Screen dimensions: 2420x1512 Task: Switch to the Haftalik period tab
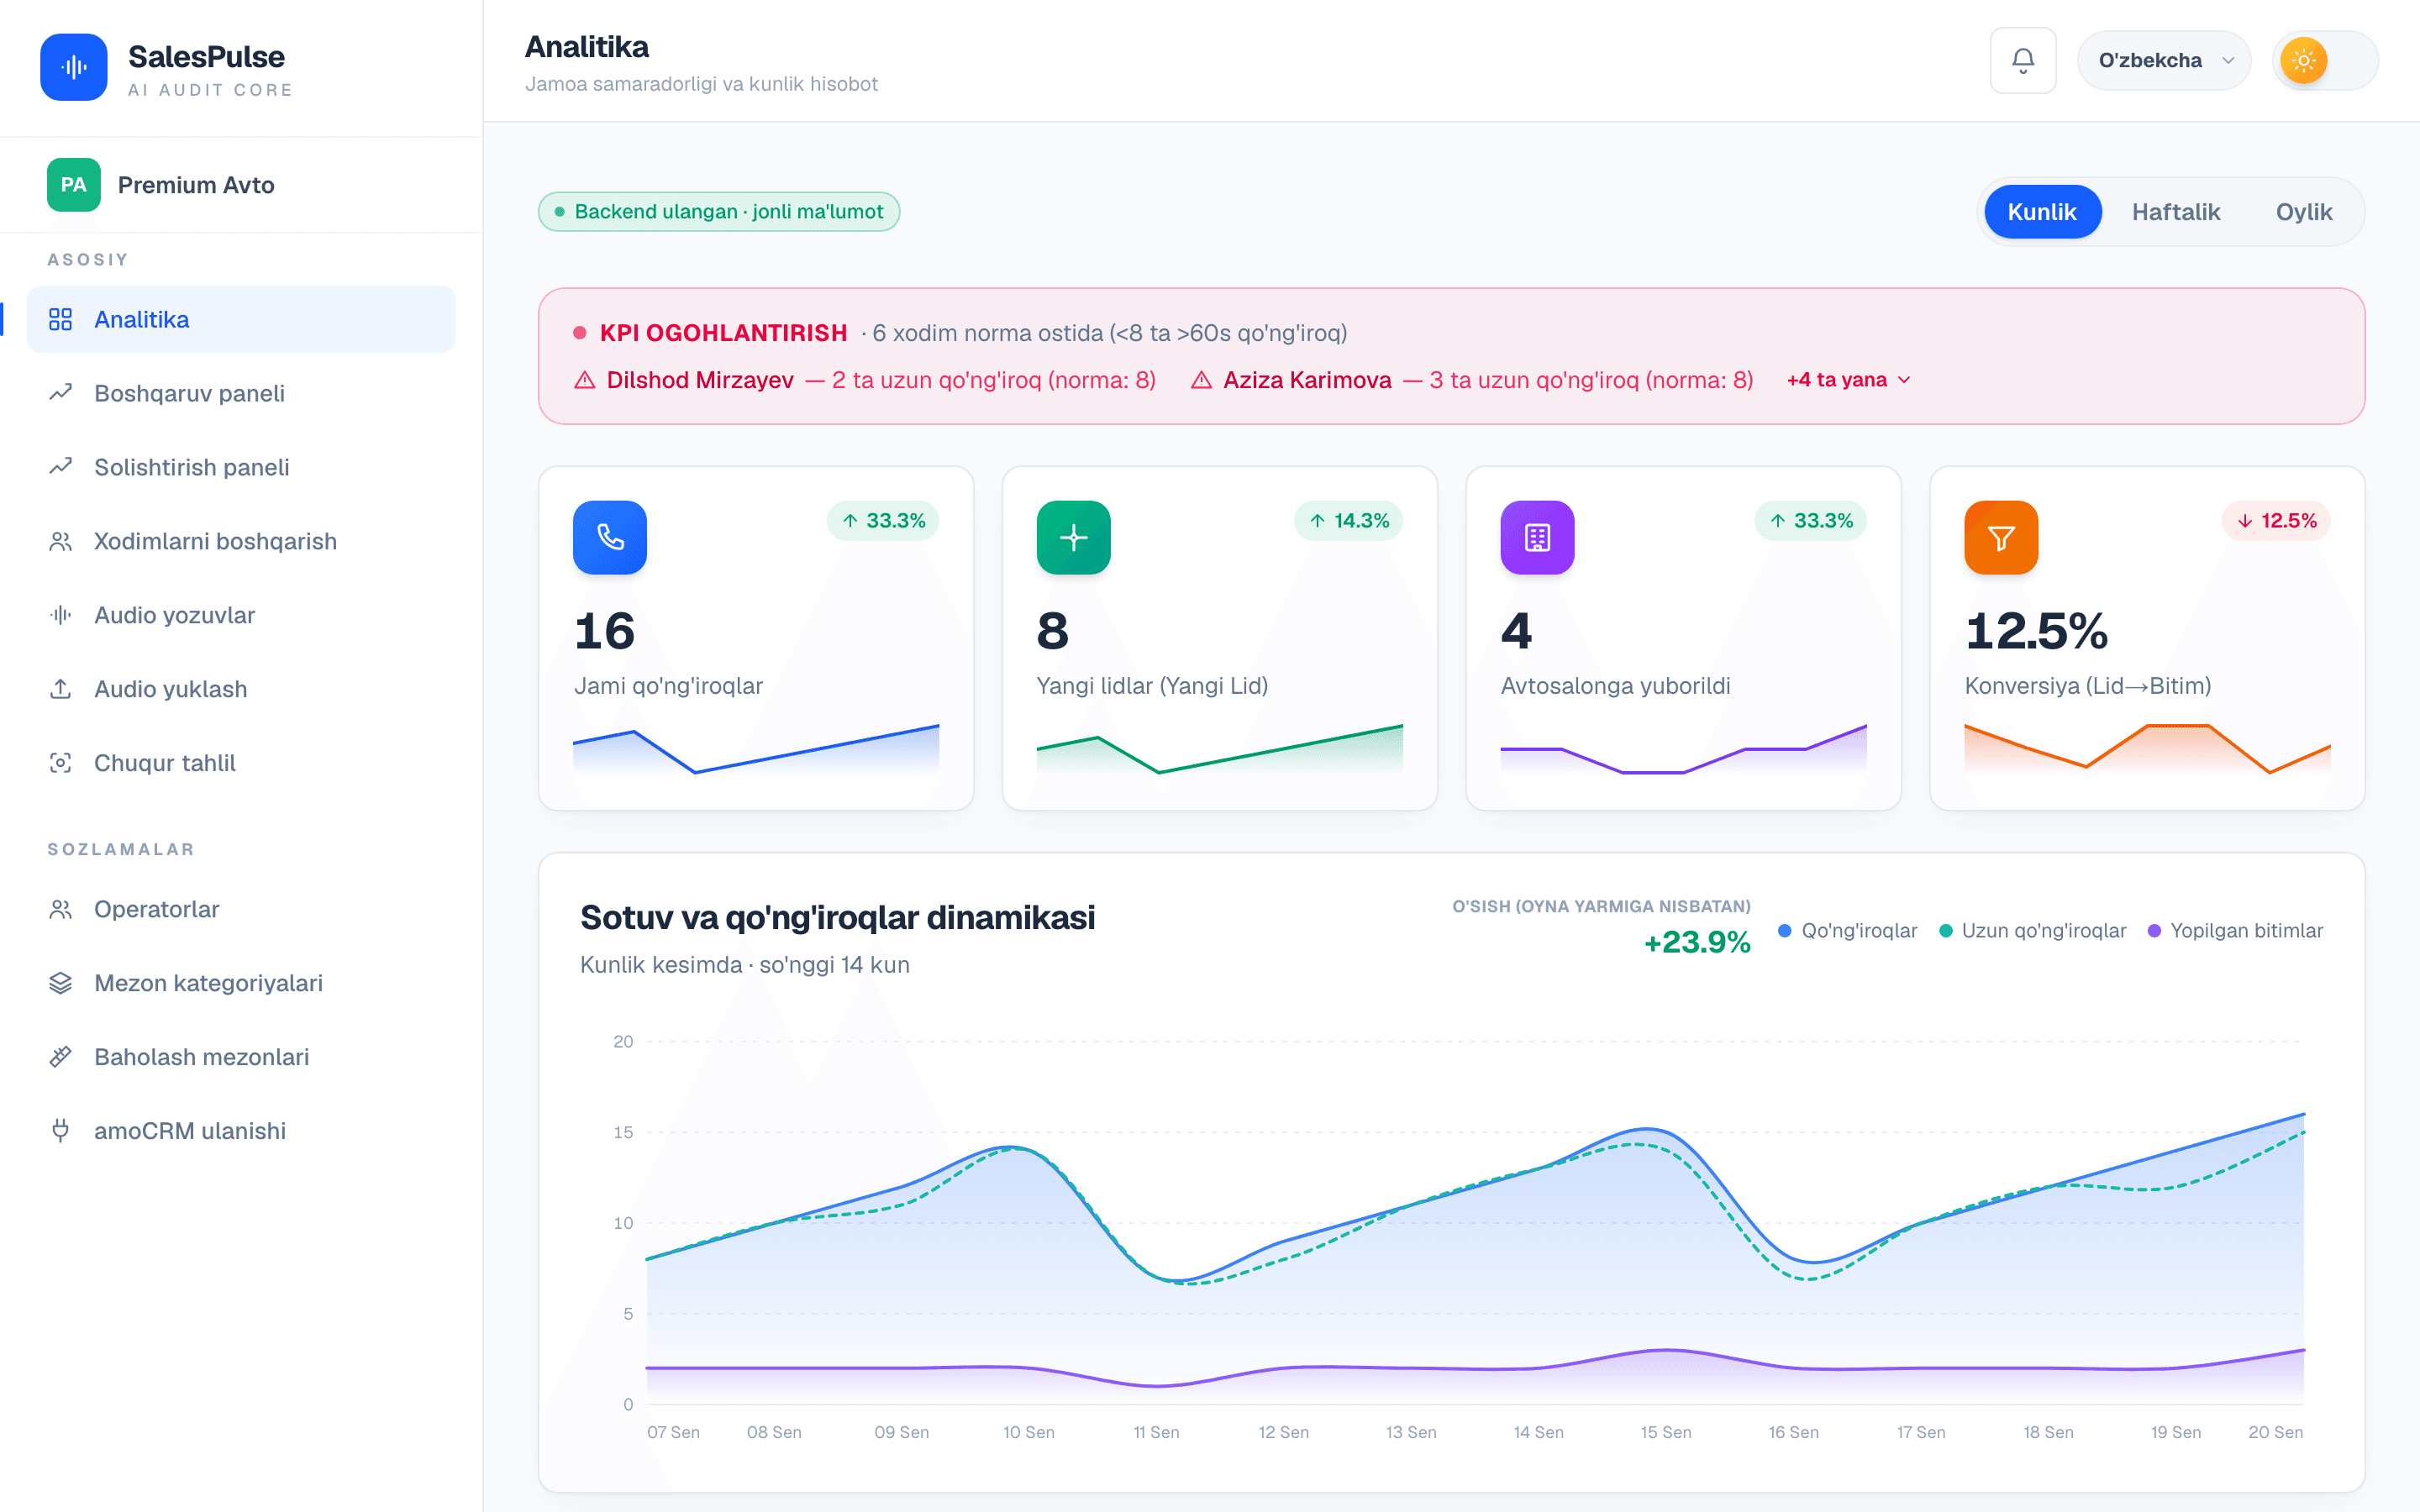click(2175, 212)
